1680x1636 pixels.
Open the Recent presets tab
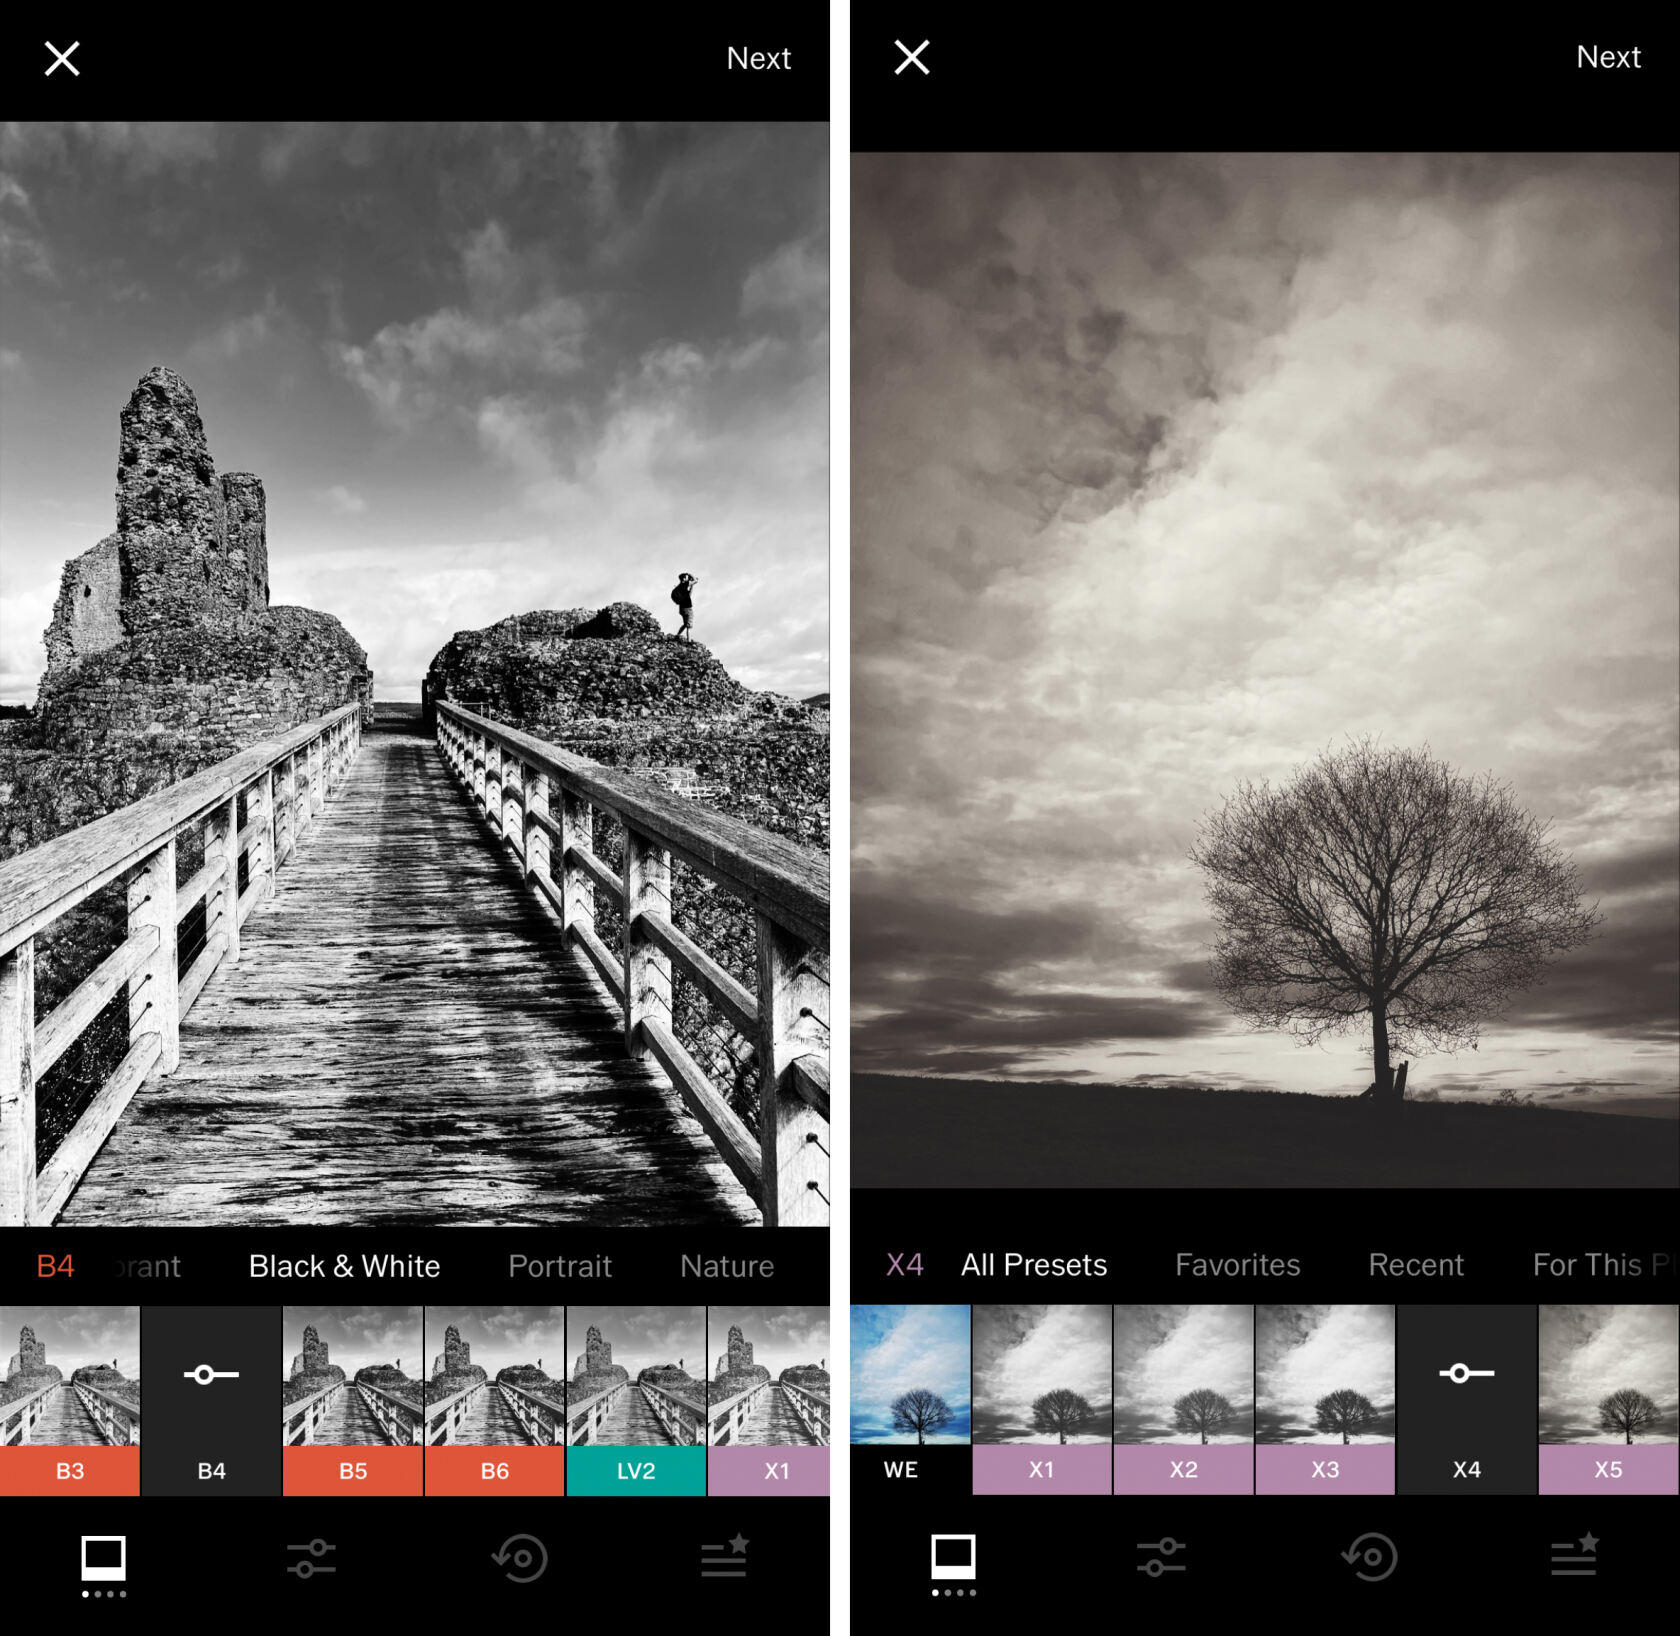(1414, 1266)
